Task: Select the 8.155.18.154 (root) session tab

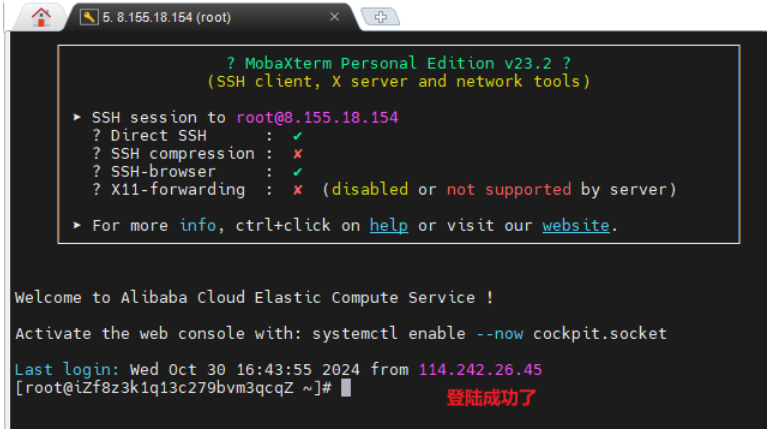Action: click(x=212, y=17)
